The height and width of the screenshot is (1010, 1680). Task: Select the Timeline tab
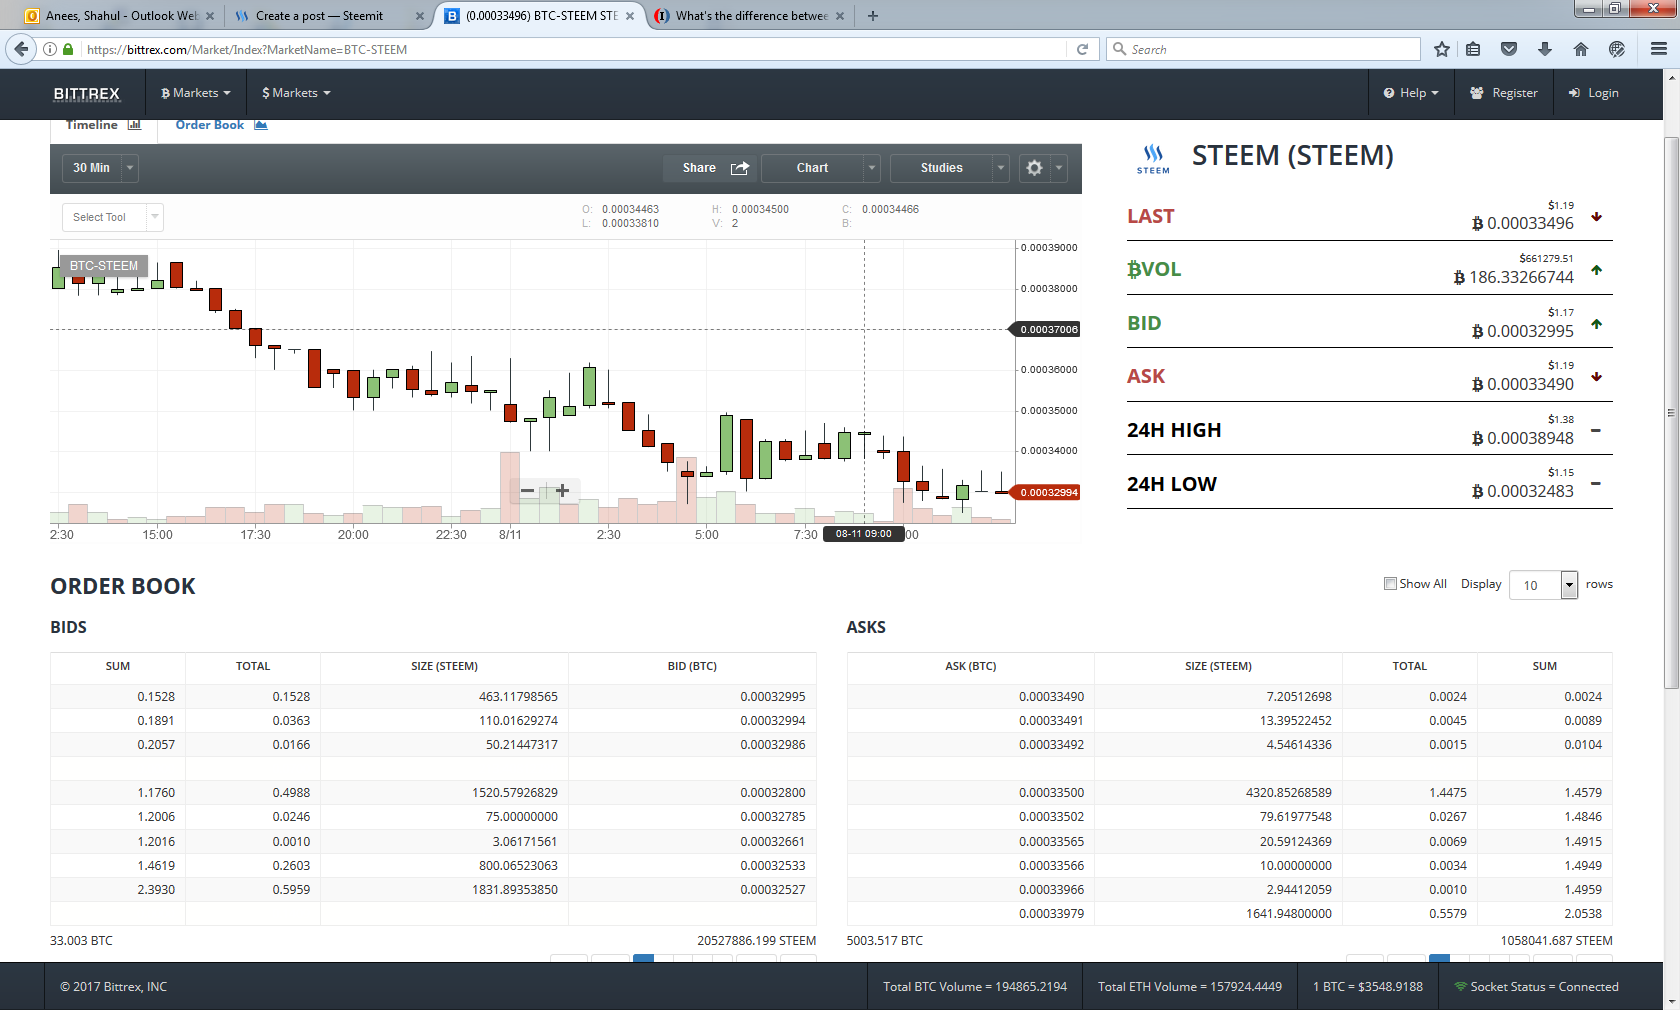pos(103,125)
